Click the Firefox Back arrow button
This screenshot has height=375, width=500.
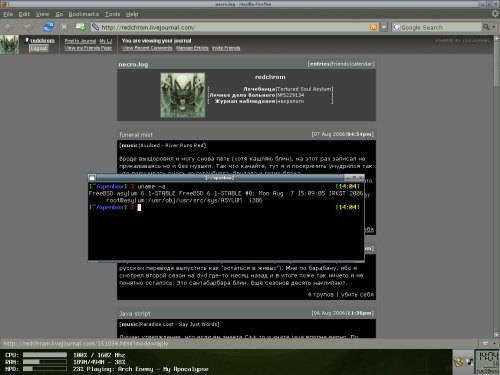click(x=9, y=27)
